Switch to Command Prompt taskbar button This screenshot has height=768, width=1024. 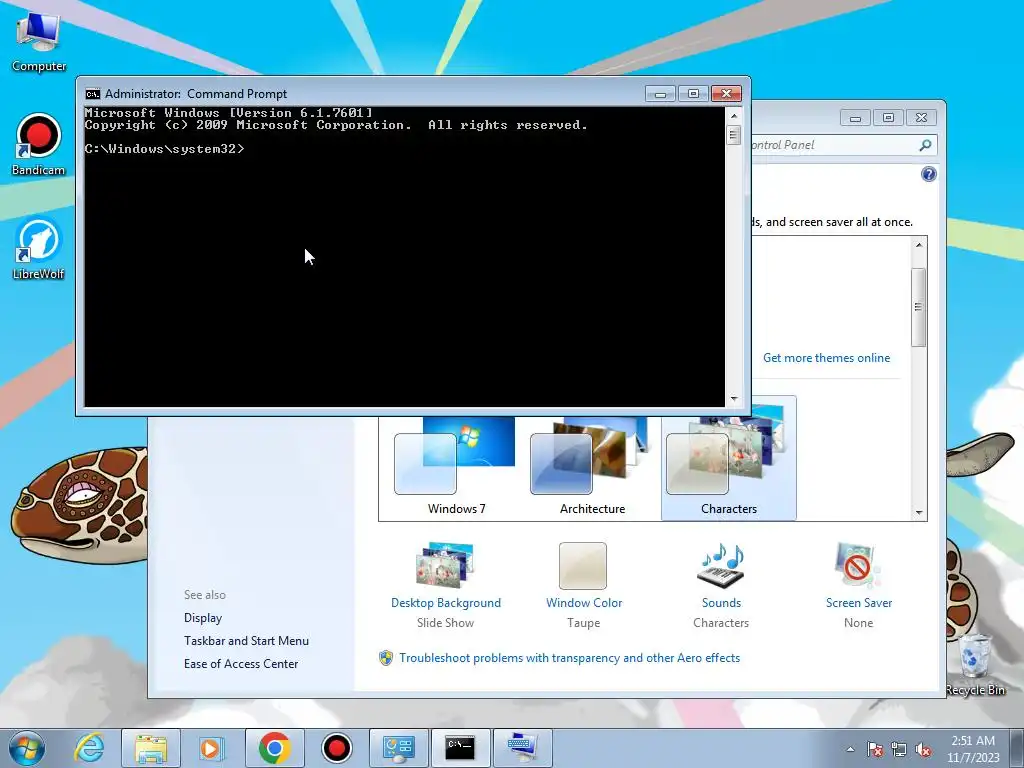pos(460,748)
